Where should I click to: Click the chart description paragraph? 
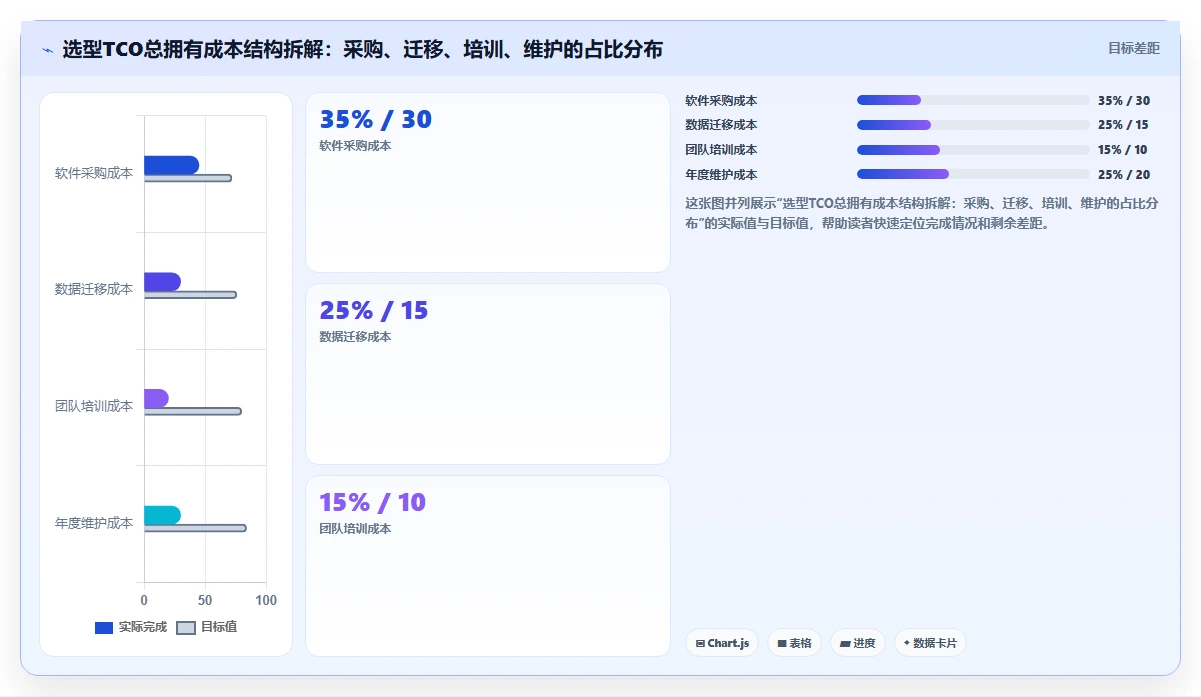pos(922,213)
